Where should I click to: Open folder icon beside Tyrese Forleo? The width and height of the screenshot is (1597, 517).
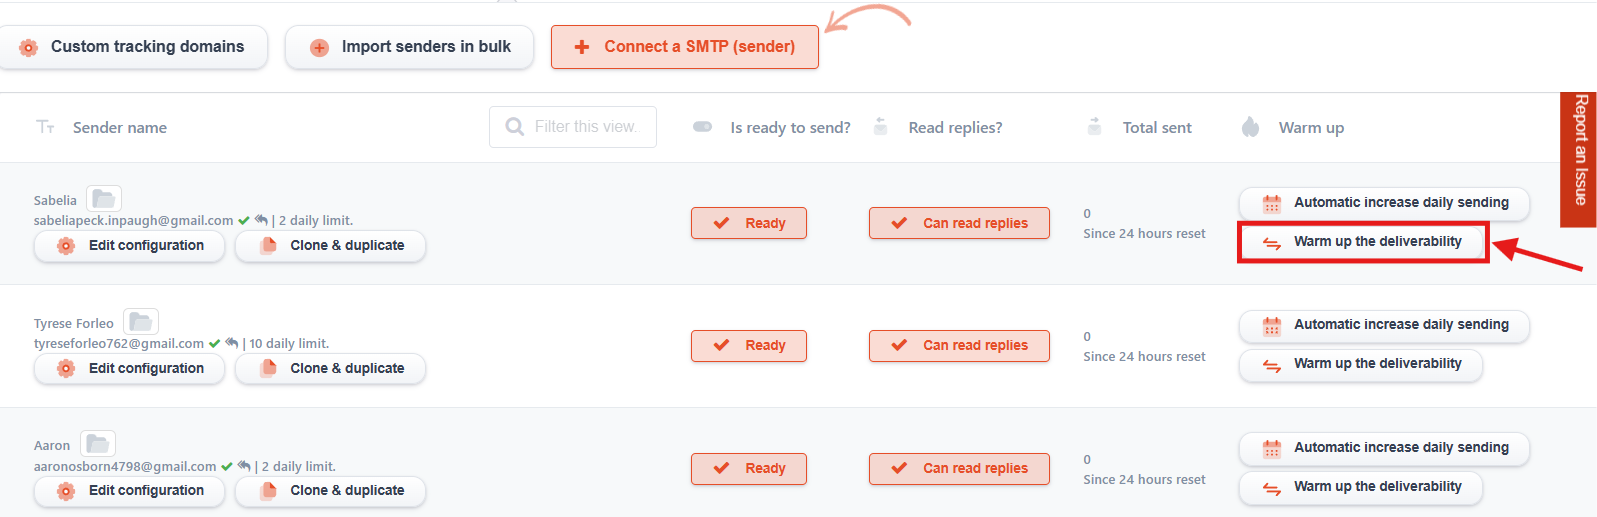pyautogui.click(x=141, y=322)
